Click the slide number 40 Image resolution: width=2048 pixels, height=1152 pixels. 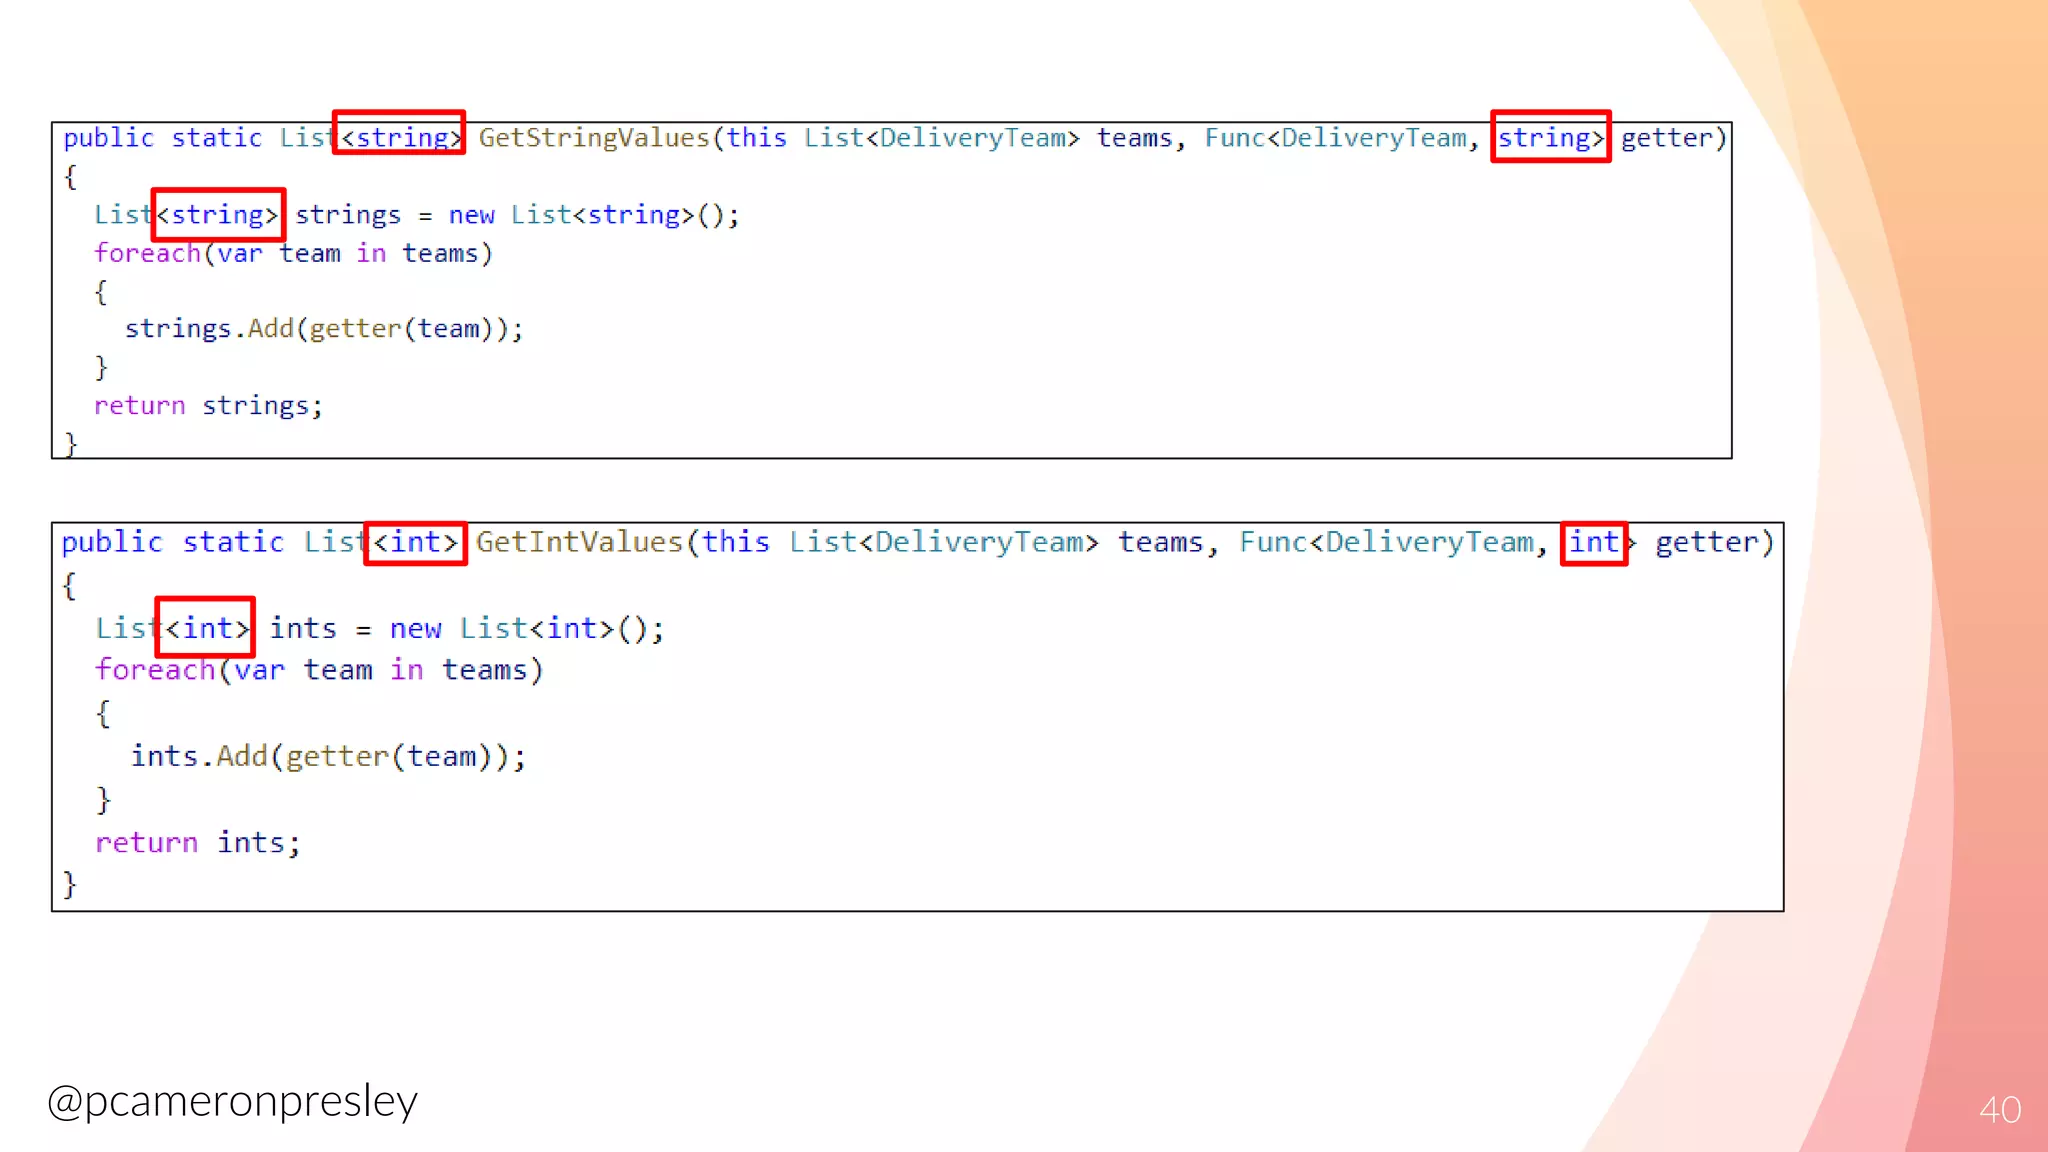coord(1999,1109)
